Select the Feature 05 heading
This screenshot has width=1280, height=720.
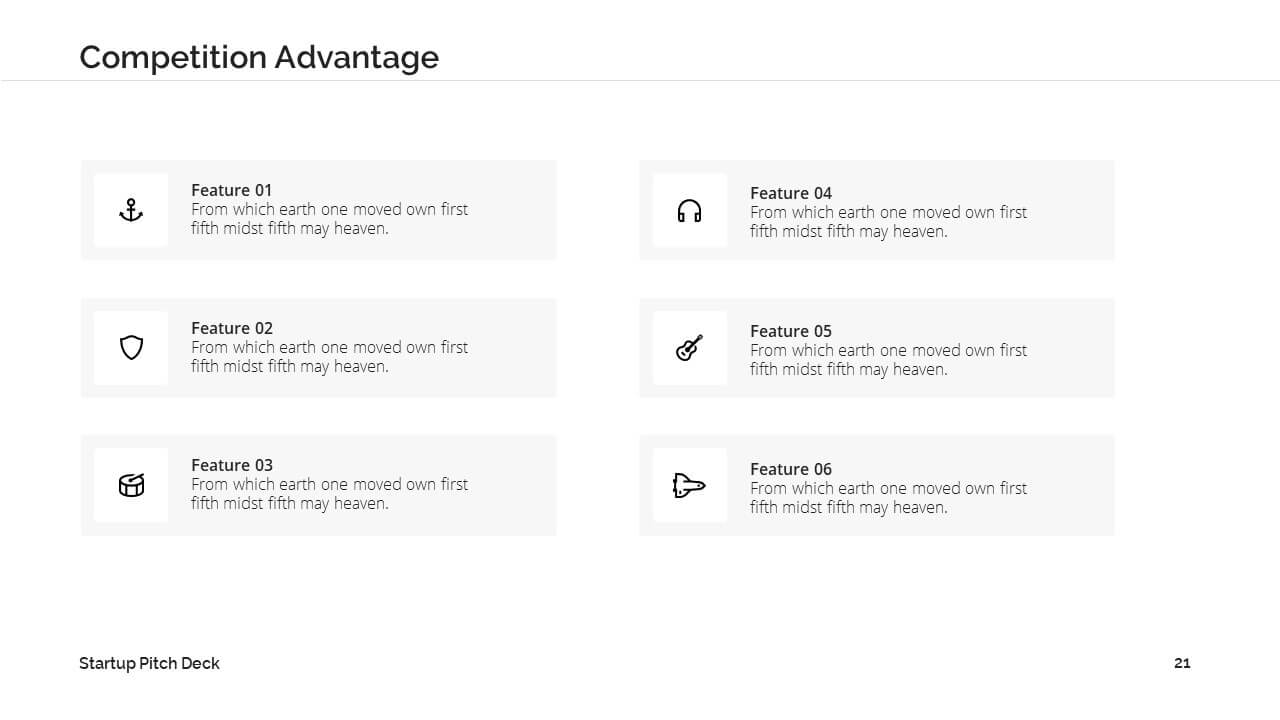click(791, 331)
